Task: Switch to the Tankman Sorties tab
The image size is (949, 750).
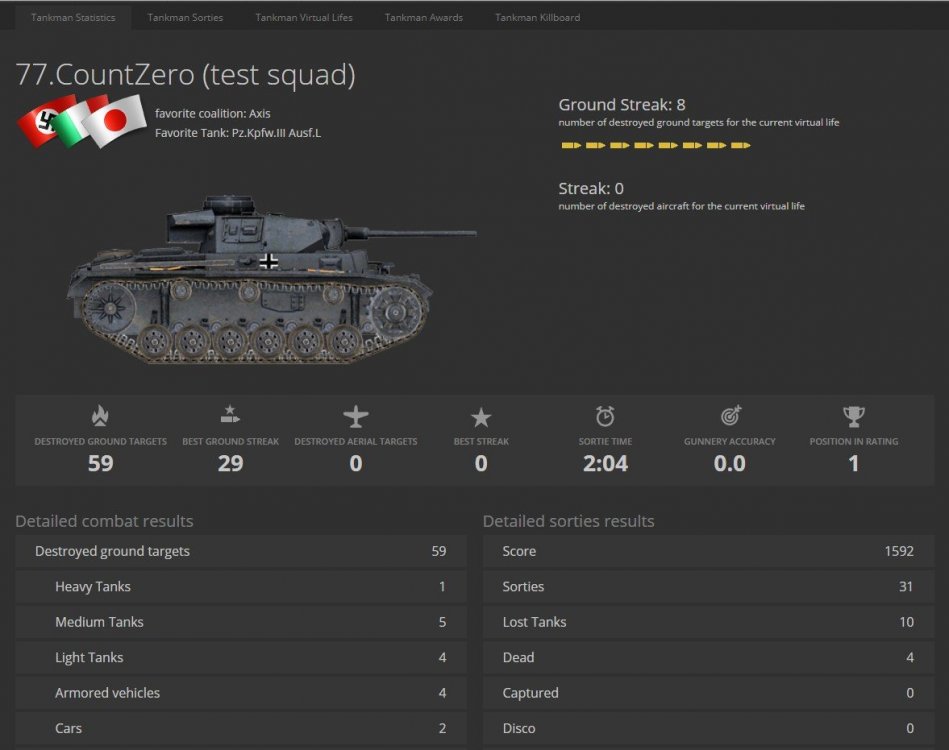Action: point(184,16)
